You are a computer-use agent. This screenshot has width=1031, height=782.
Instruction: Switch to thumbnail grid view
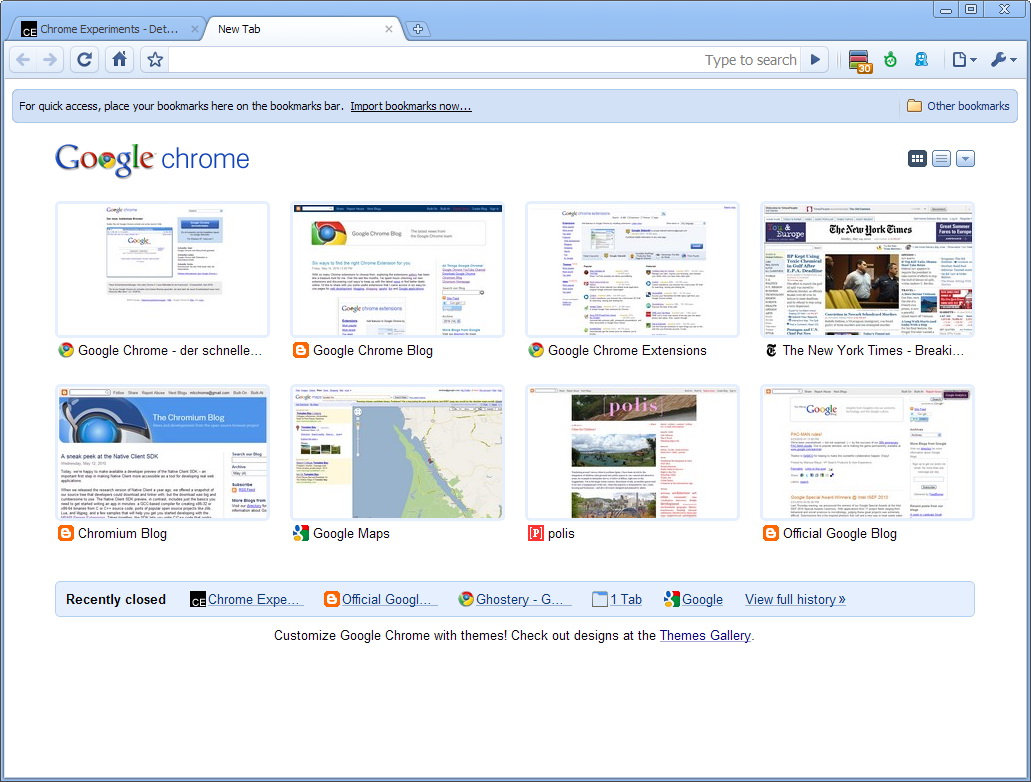917,159
